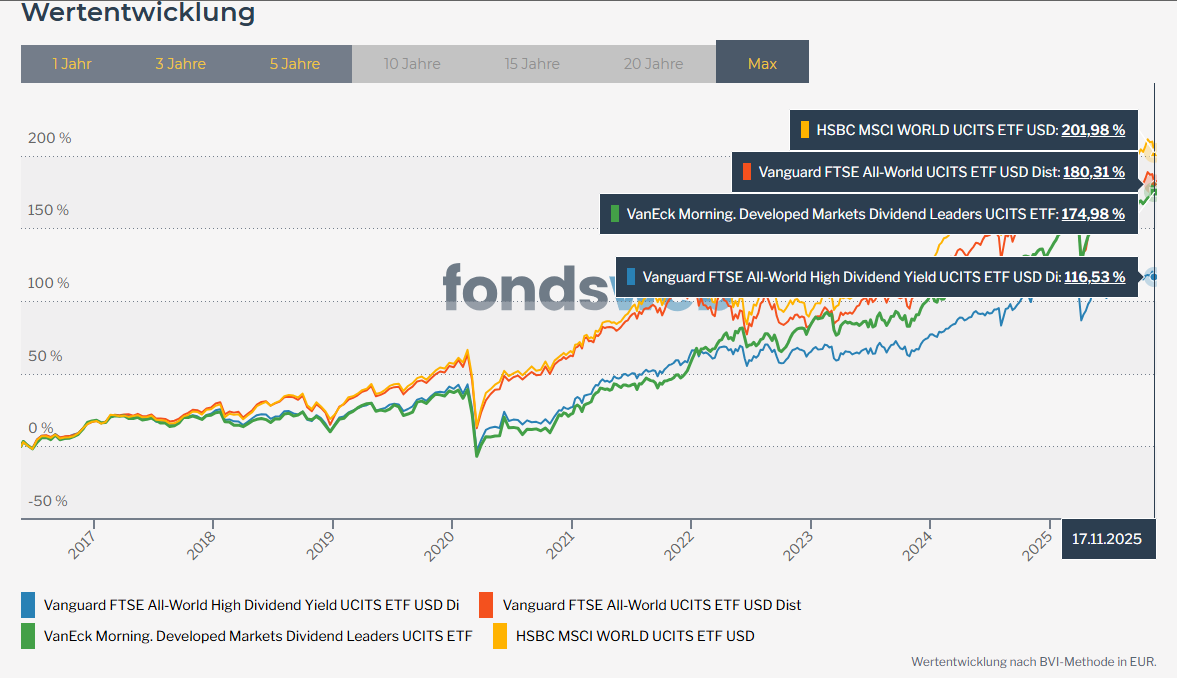Select the 1 Jahr time range tab
Screen dimensions: 1177x678
pyautogui.click(x=72, y=63)
